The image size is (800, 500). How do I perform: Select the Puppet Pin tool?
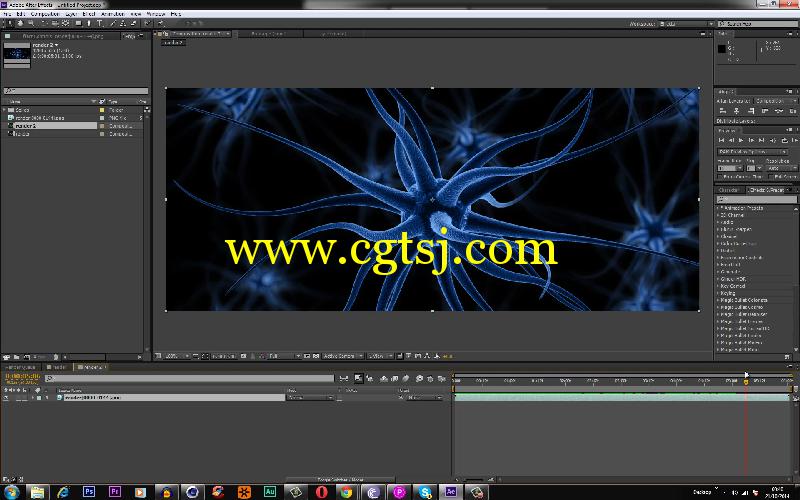click(x=160, y=23)
